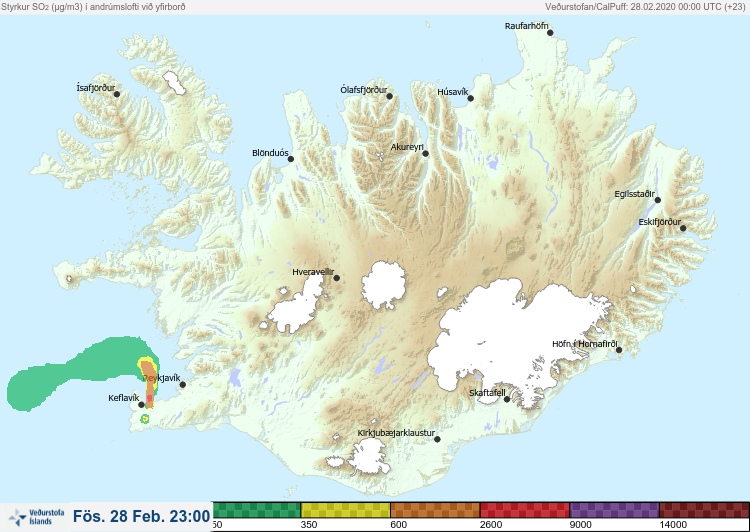Screen dimensions: 750x532
Task: Click the orange legend swatch (600–2600)
Action: click(435, 510)
